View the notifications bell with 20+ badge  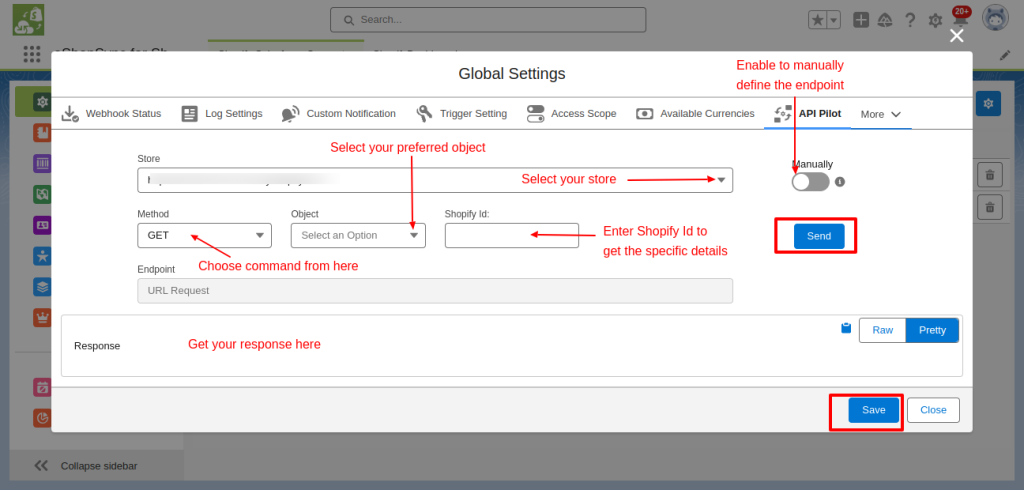coord(959,18)
